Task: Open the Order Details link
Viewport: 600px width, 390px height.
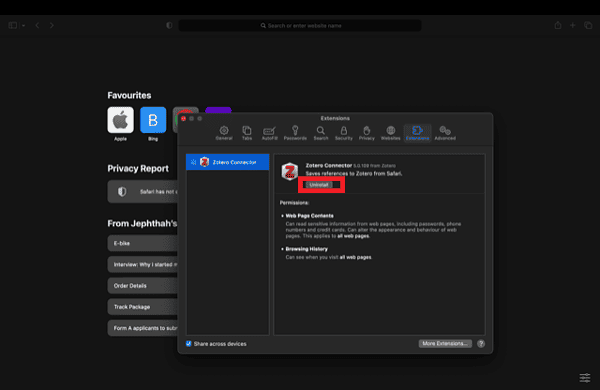Action: (x=142, y=286)
